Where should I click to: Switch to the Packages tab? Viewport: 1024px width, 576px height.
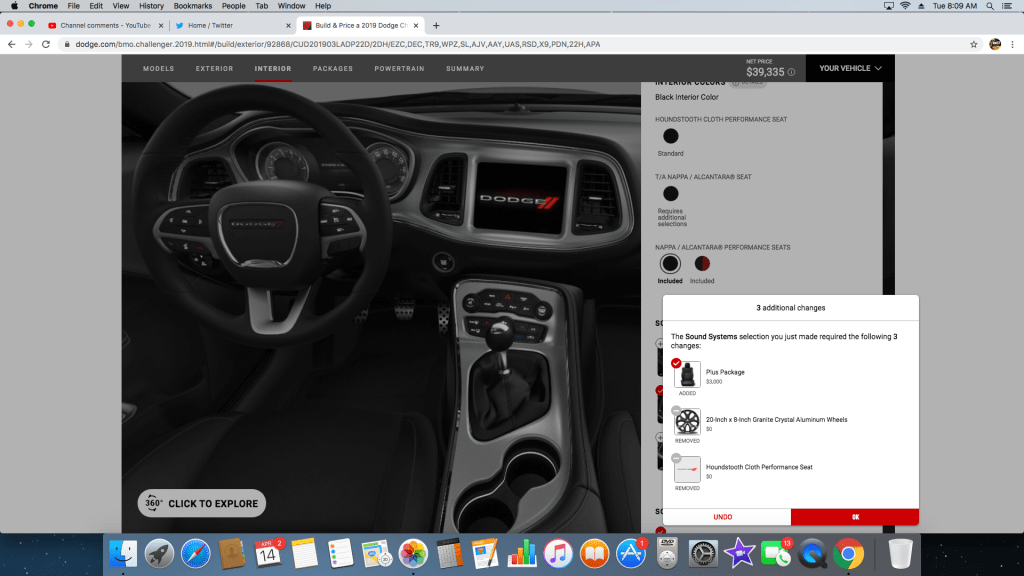[x=332, y=69]
